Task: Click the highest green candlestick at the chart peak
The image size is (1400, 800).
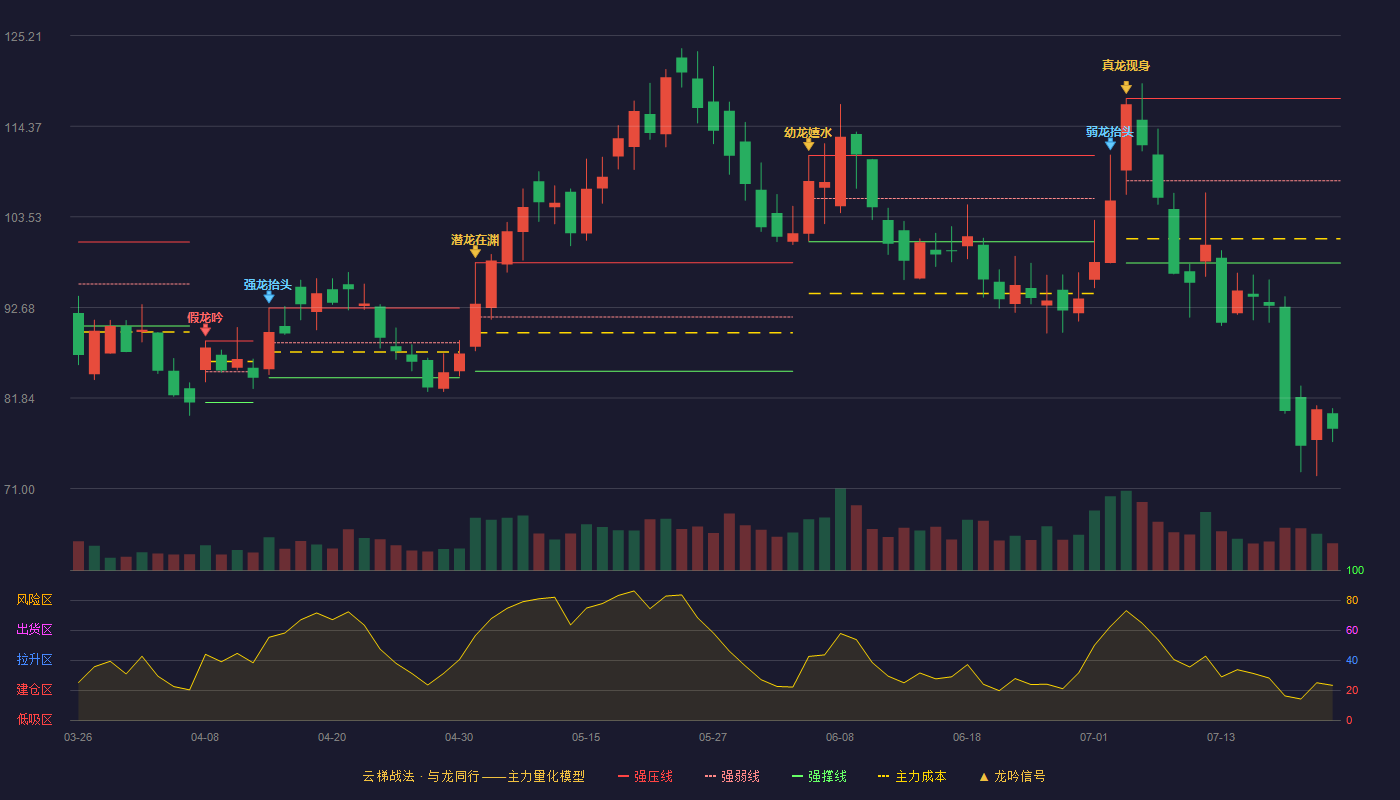Action: pos(682,64)
